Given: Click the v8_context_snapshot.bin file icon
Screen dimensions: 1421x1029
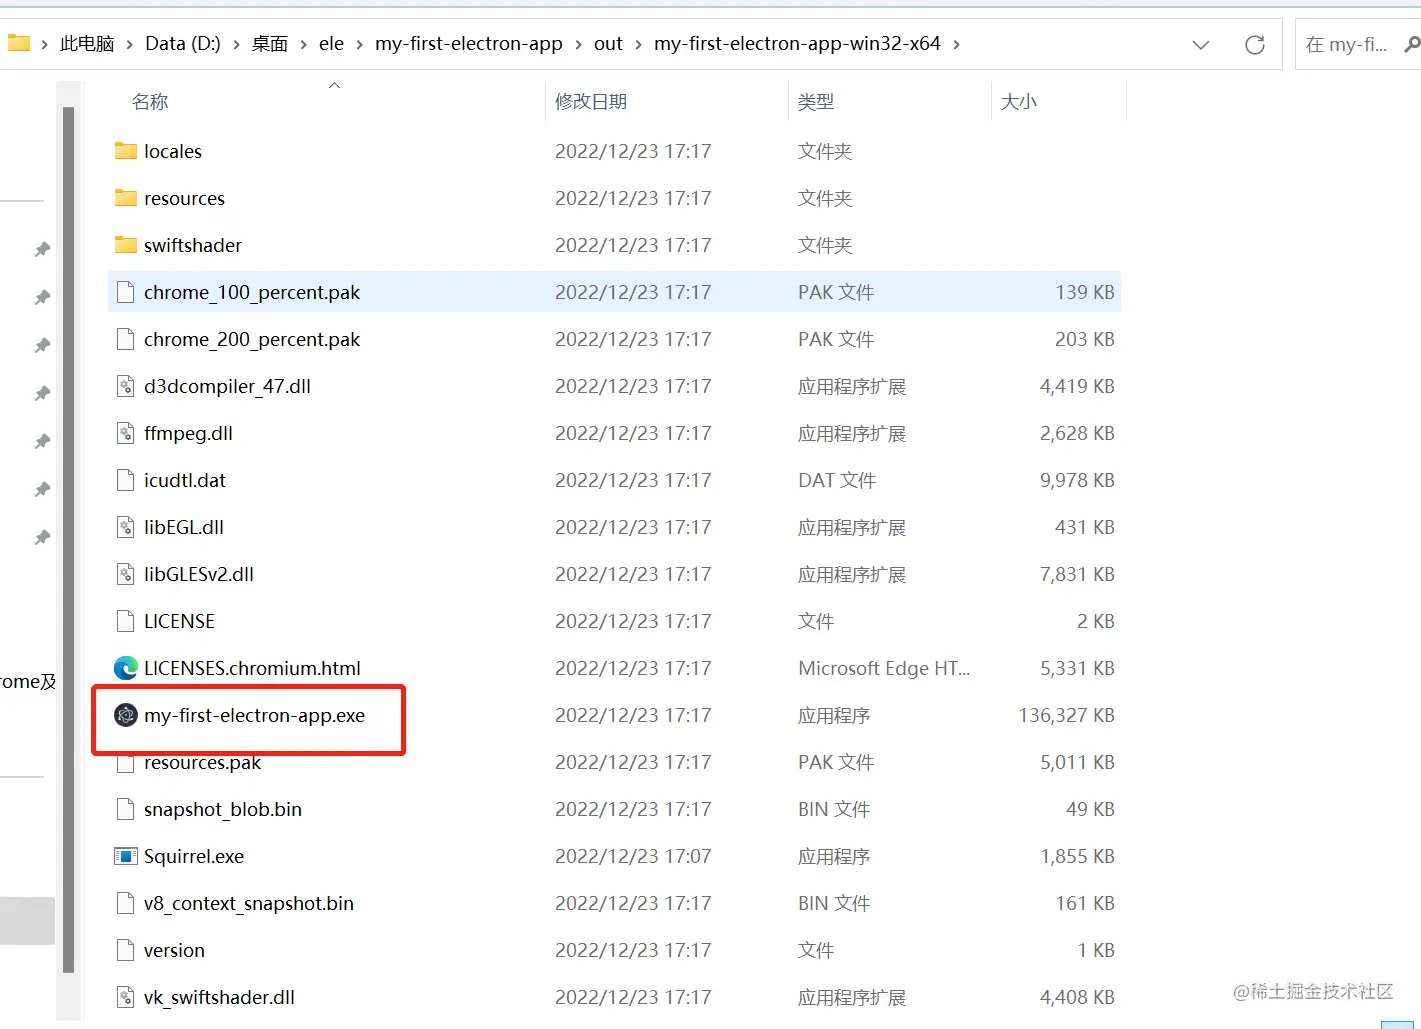Looking at the screenshot, I should (125, 903).
